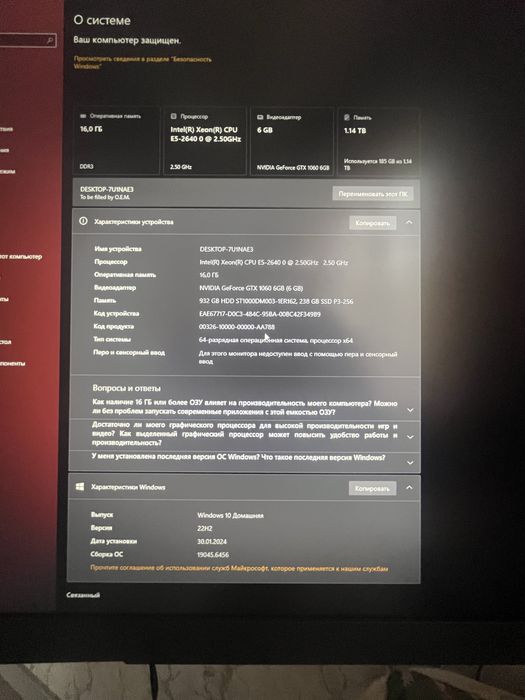Click the info icon beside Характеристики устройства
This screenshot has width=525, height=700.
pyautogui.click(x=83, y=221)
